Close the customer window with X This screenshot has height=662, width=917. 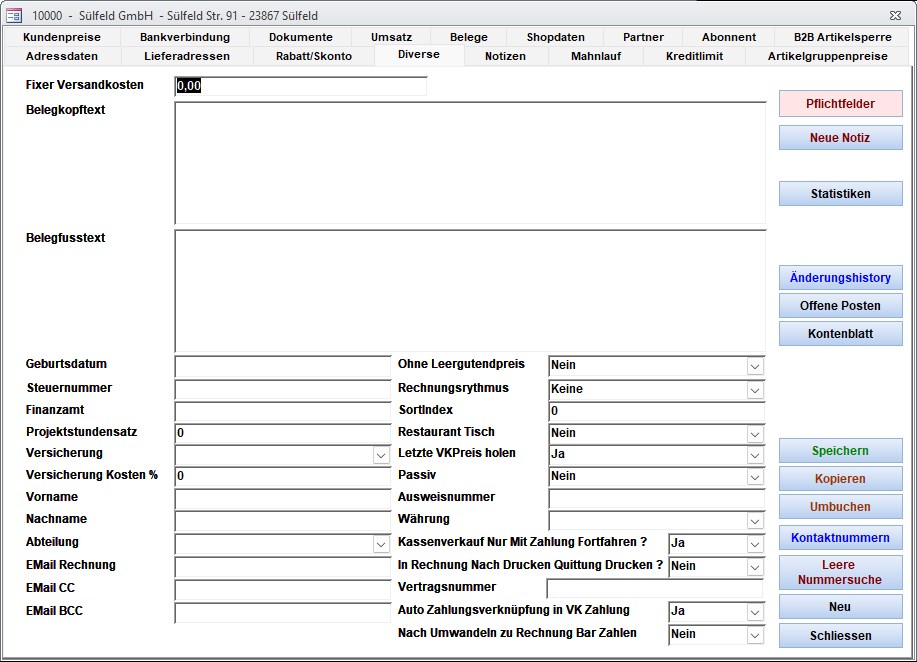coord(893,15)
